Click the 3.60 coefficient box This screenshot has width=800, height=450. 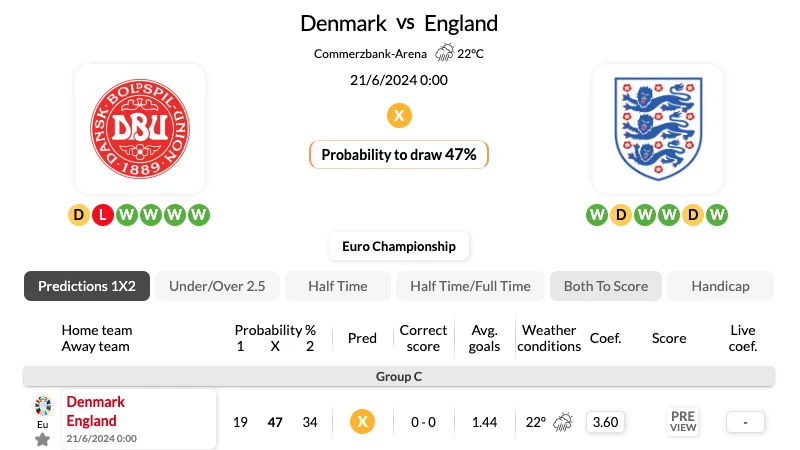pyautogui.click(x=605, y=422)
